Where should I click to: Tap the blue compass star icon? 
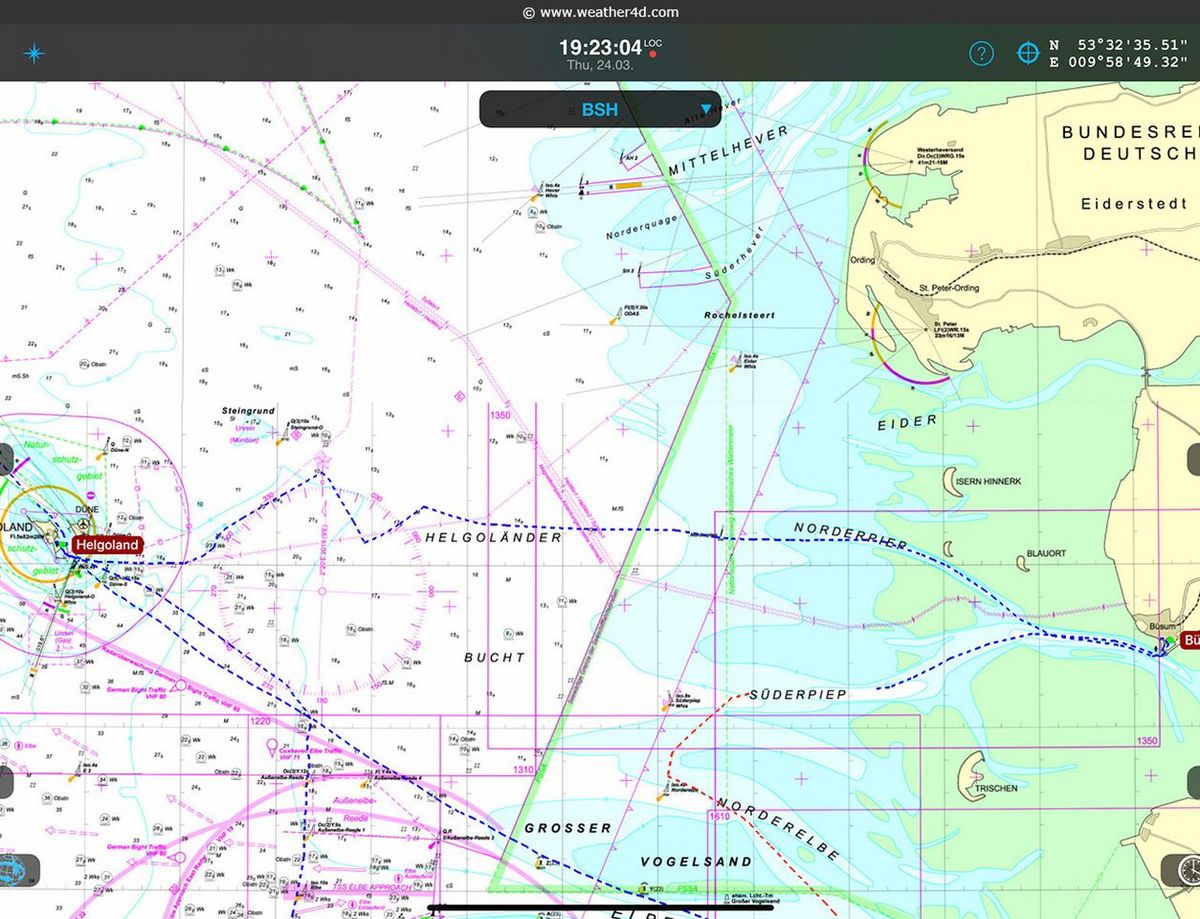pos(34,53)
